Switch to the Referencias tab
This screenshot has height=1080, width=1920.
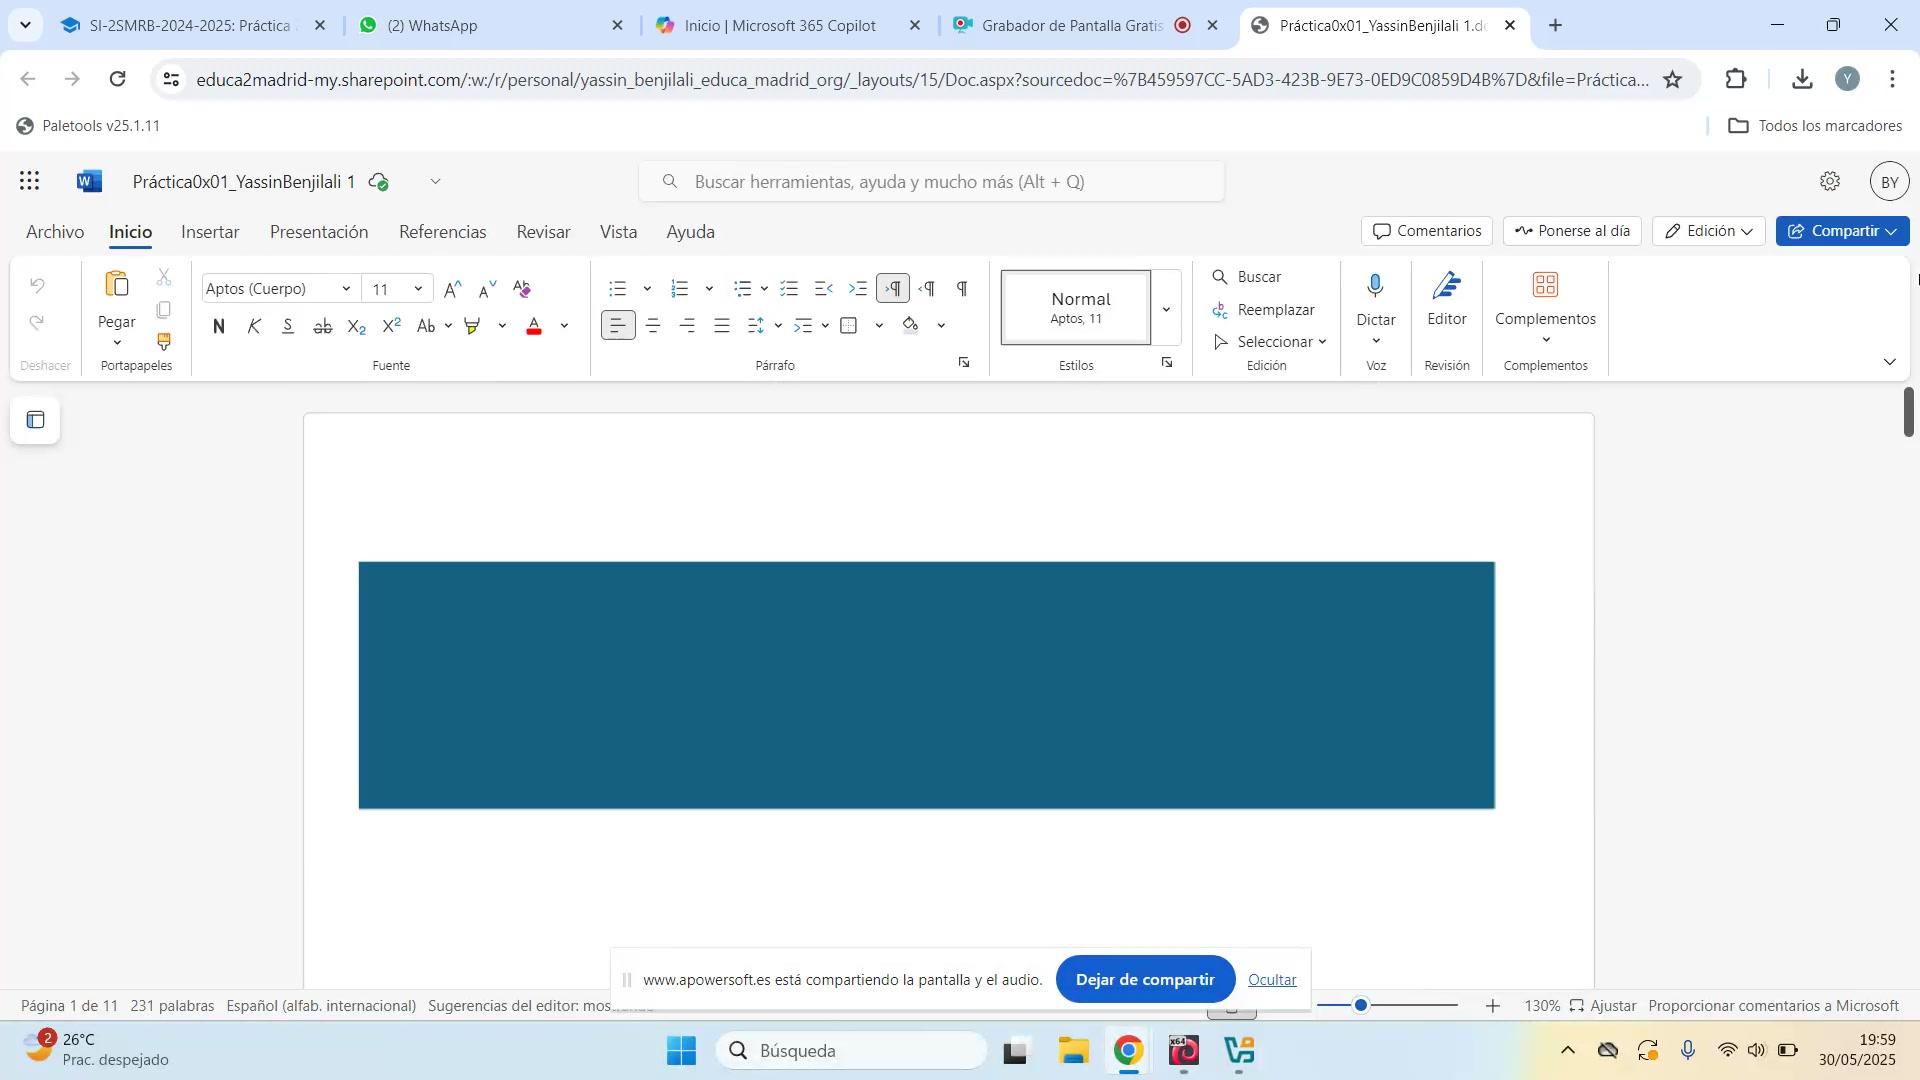click(442, 232)
